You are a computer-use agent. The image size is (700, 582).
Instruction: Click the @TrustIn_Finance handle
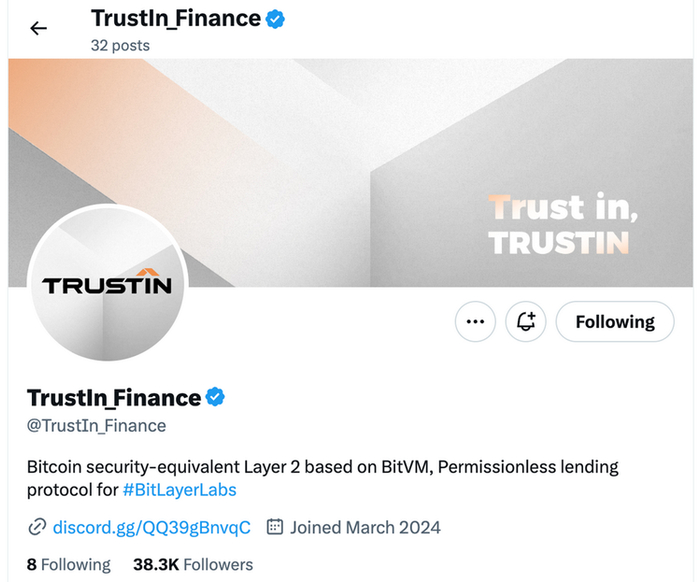[96, 425]
